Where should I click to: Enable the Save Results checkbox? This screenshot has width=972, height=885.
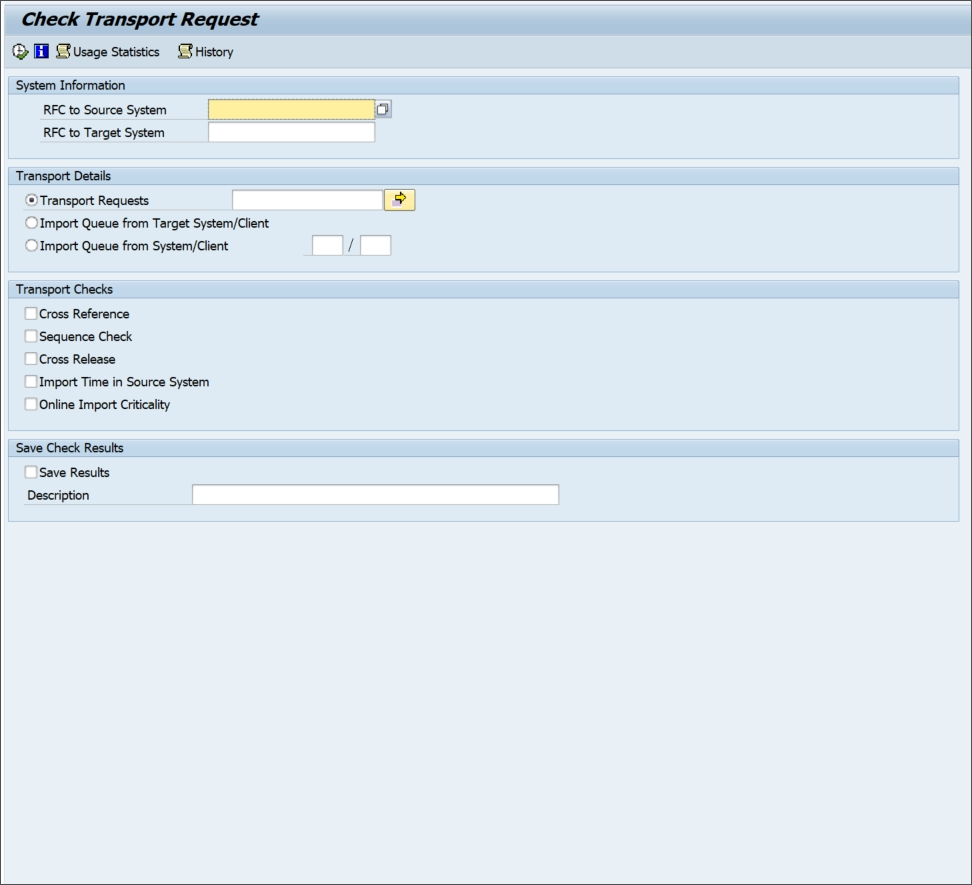point(31,472)
